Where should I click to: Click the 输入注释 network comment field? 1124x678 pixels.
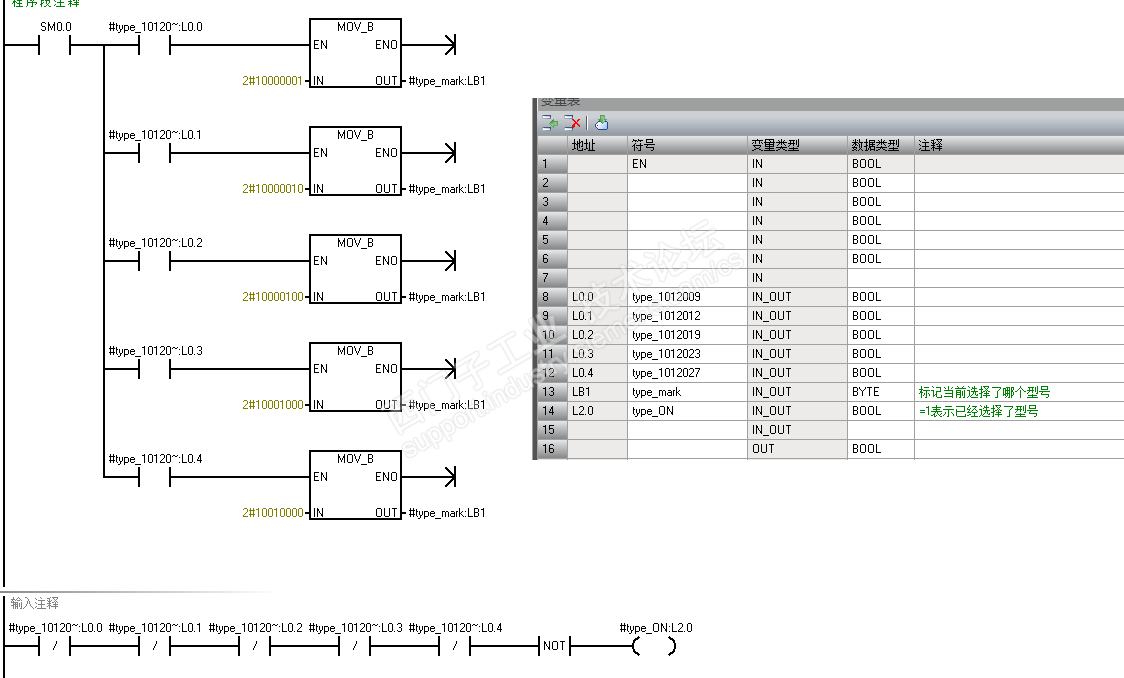click(x=34, y=603)
